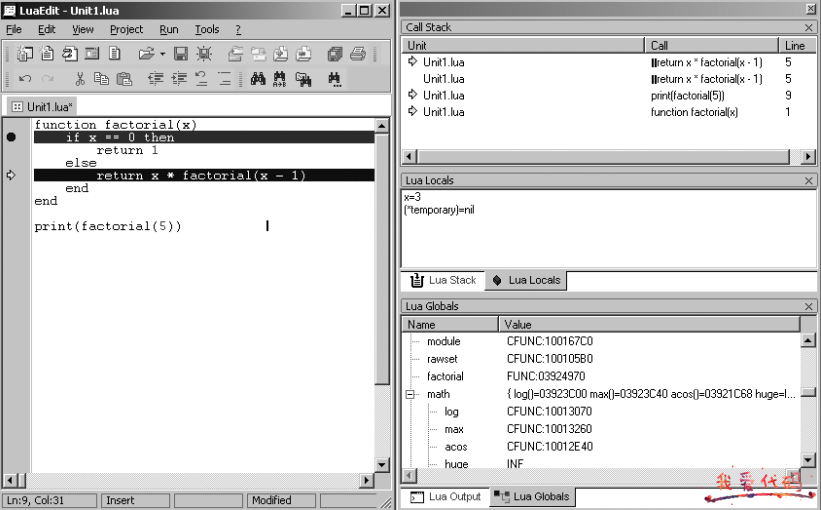Viewport: 821px width, 510px height.
Task: Select the factorial global row
Action: (602, 376)
